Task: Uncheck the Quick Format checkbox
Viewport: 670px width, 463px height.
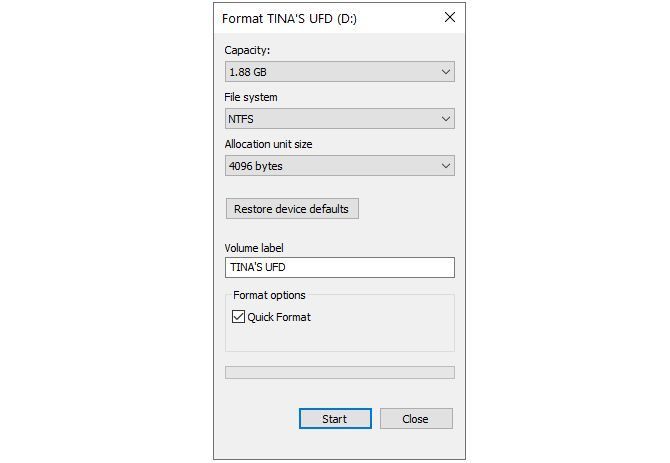Action: pyautogui.click(x=238, y=317)
